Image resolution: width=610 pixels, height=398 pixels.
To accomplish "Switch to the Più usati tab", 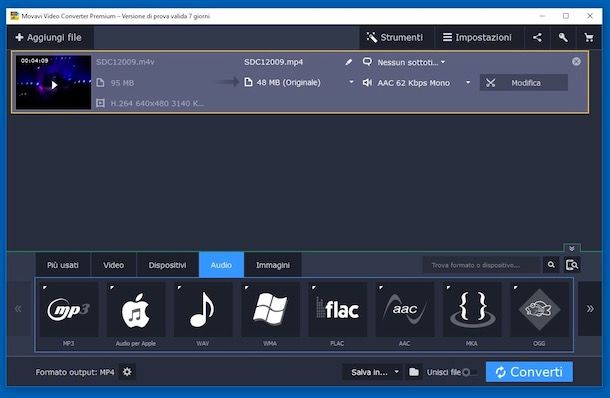I will (63, 265).
